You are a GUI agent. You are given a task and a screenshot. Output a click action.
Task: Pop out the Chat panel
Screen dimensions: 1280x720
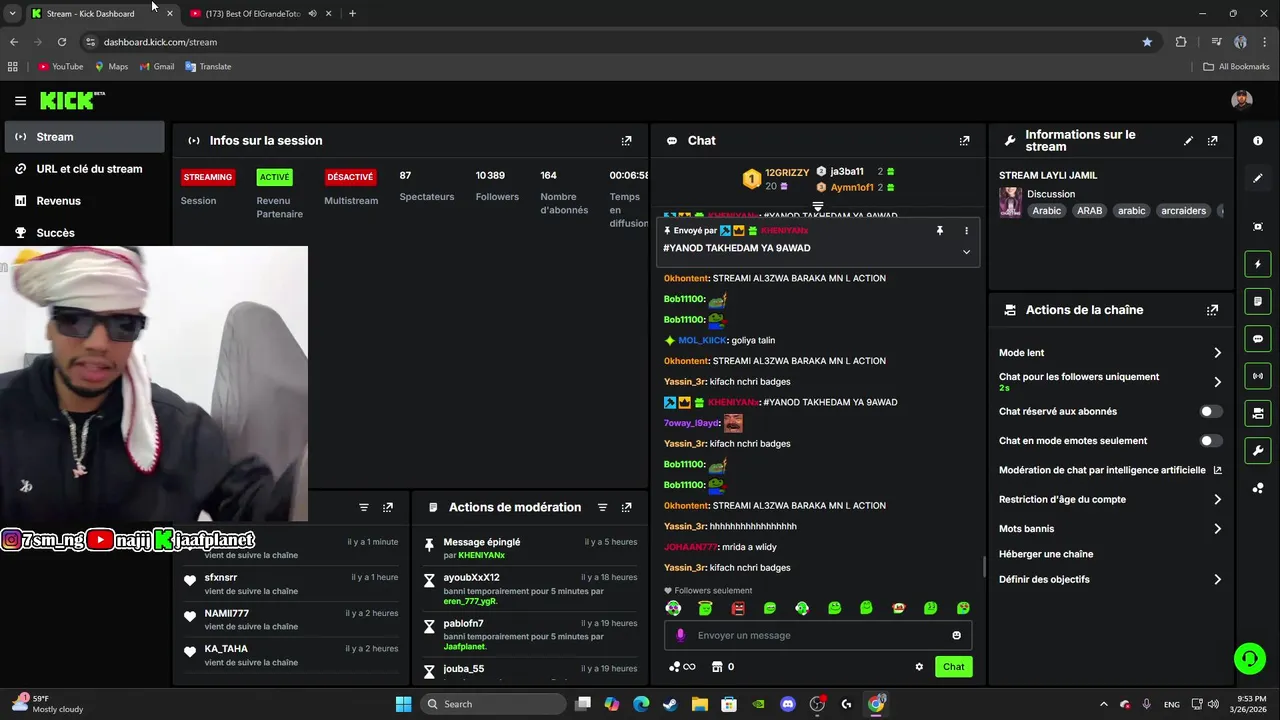tap(964, 141)
